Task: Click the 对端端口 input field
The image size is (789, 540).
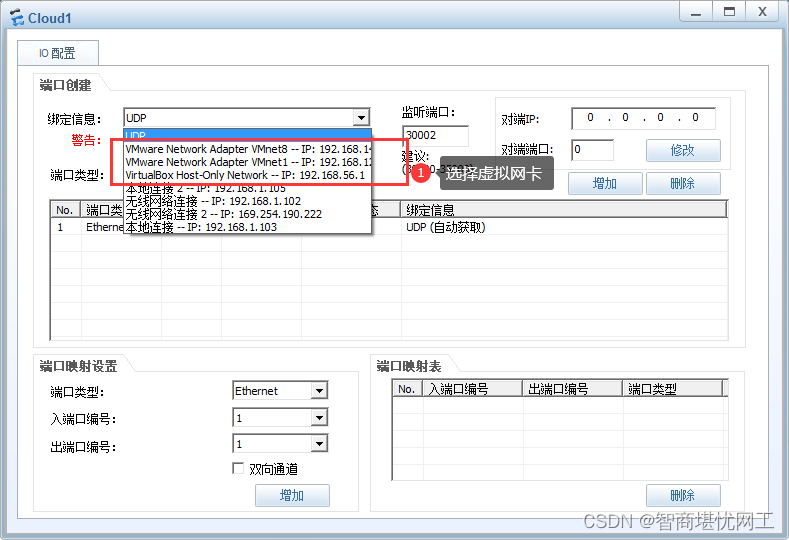Action: [x=592, y=150]
